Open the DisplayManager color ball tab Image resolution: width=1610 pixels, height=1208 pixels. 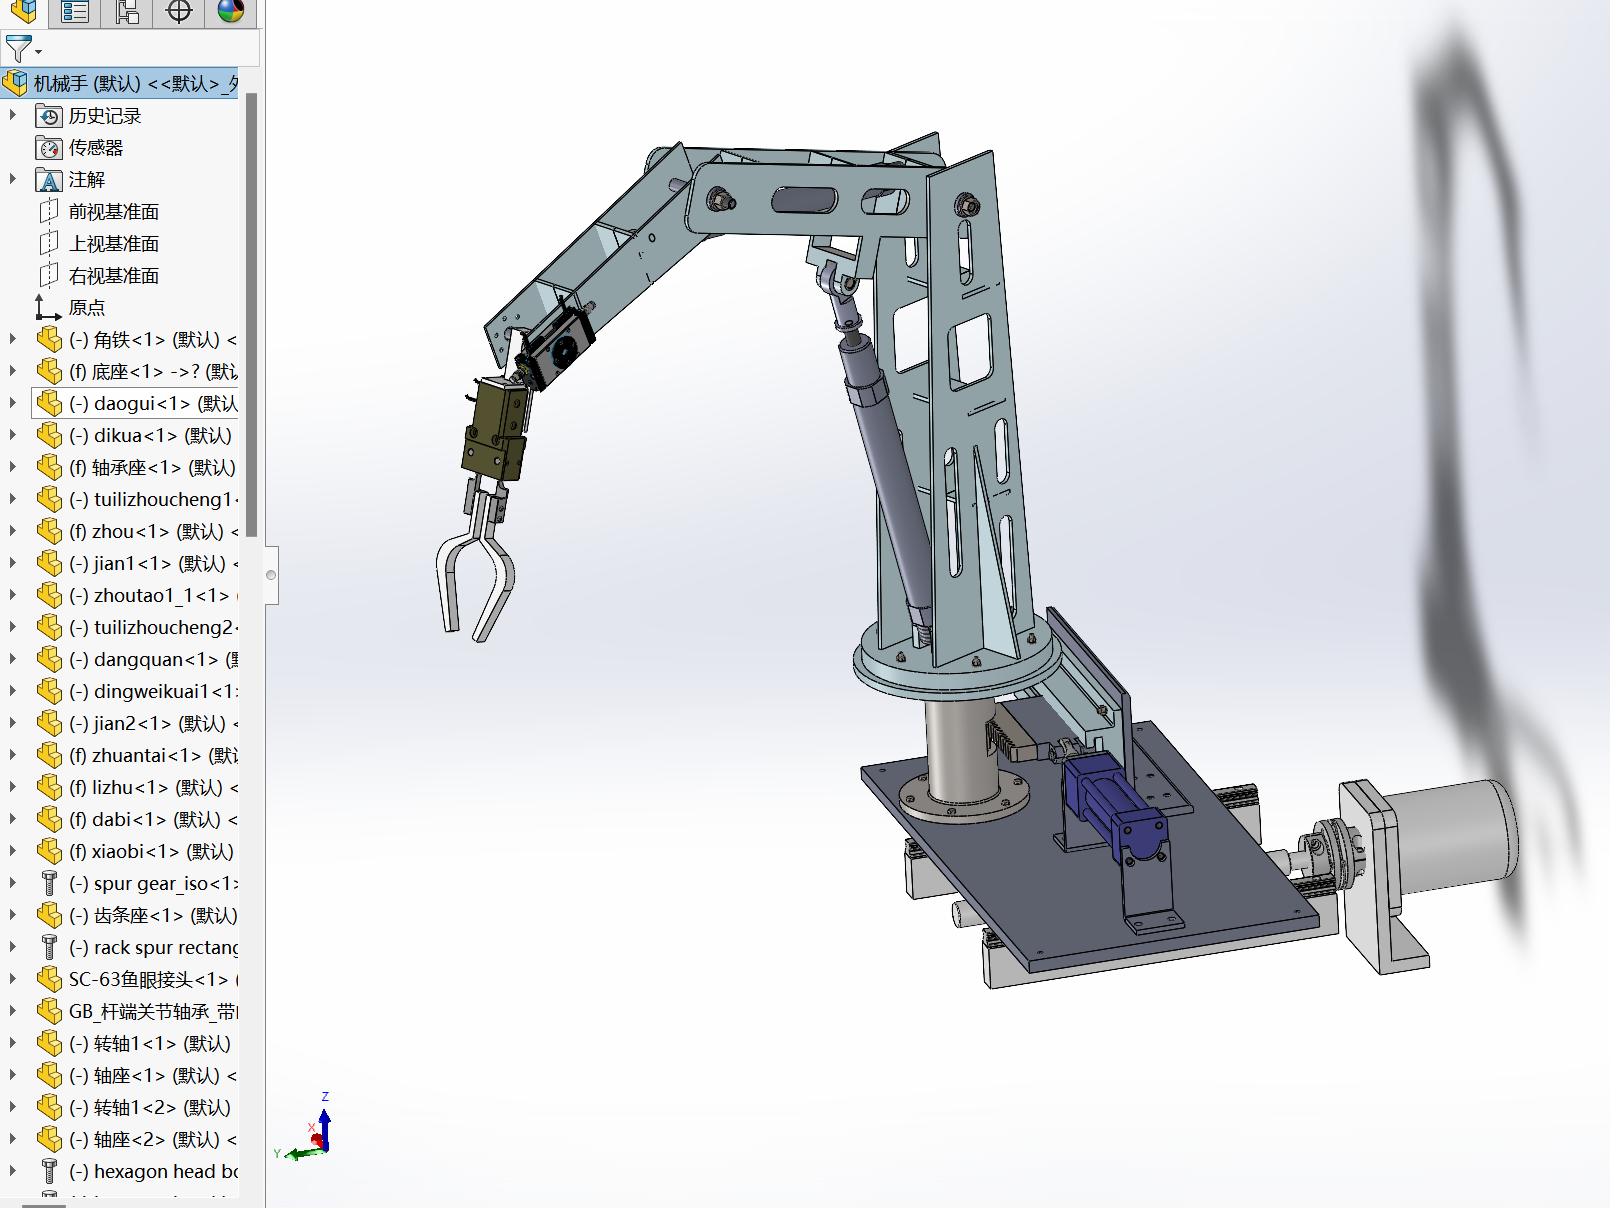pyautogui.click(x=231, y=12)
